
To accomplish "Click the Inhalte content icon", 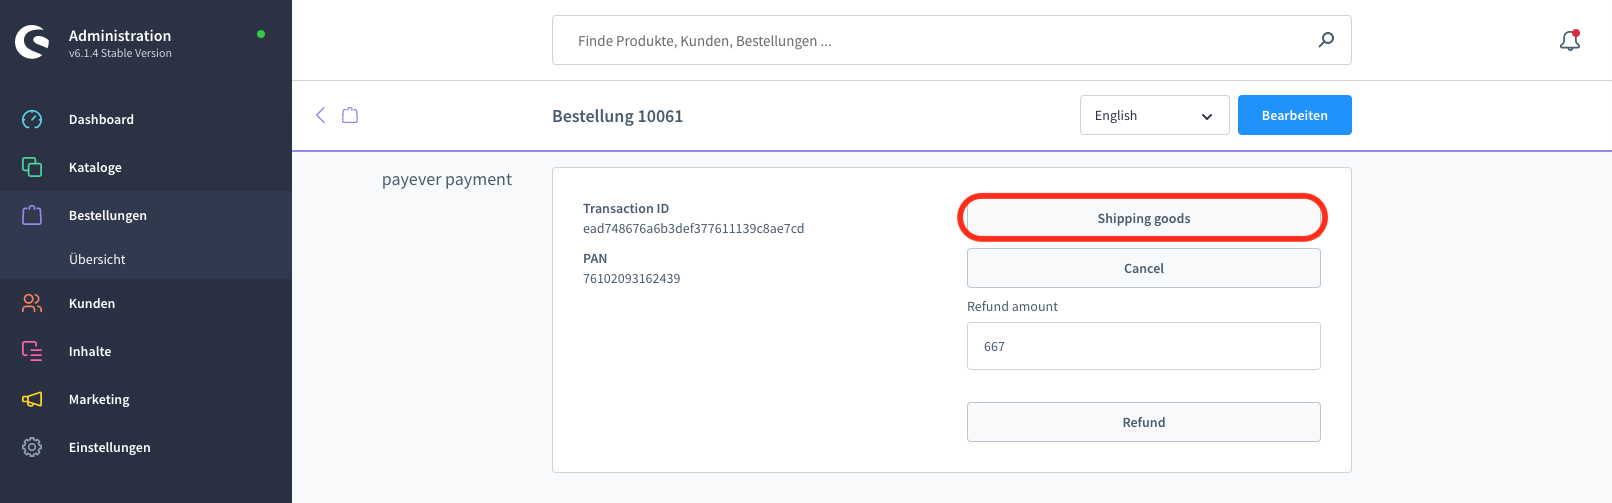I will coord(32,351).
